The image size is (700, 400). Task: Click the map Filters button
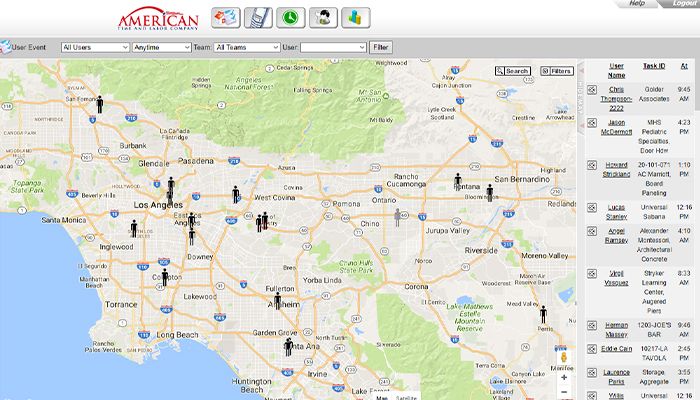point(557,71)
